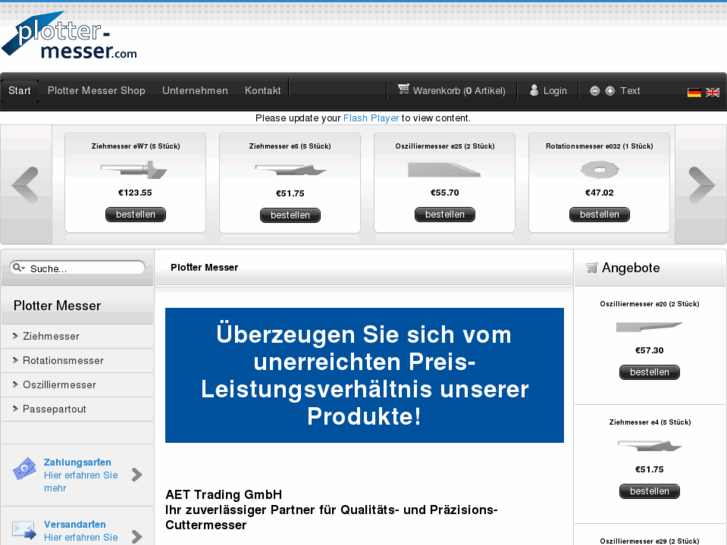Open Rotationsmesser e032 (1 Stück) title
This screenshot has width=727, height=545.
click(599, 146)
